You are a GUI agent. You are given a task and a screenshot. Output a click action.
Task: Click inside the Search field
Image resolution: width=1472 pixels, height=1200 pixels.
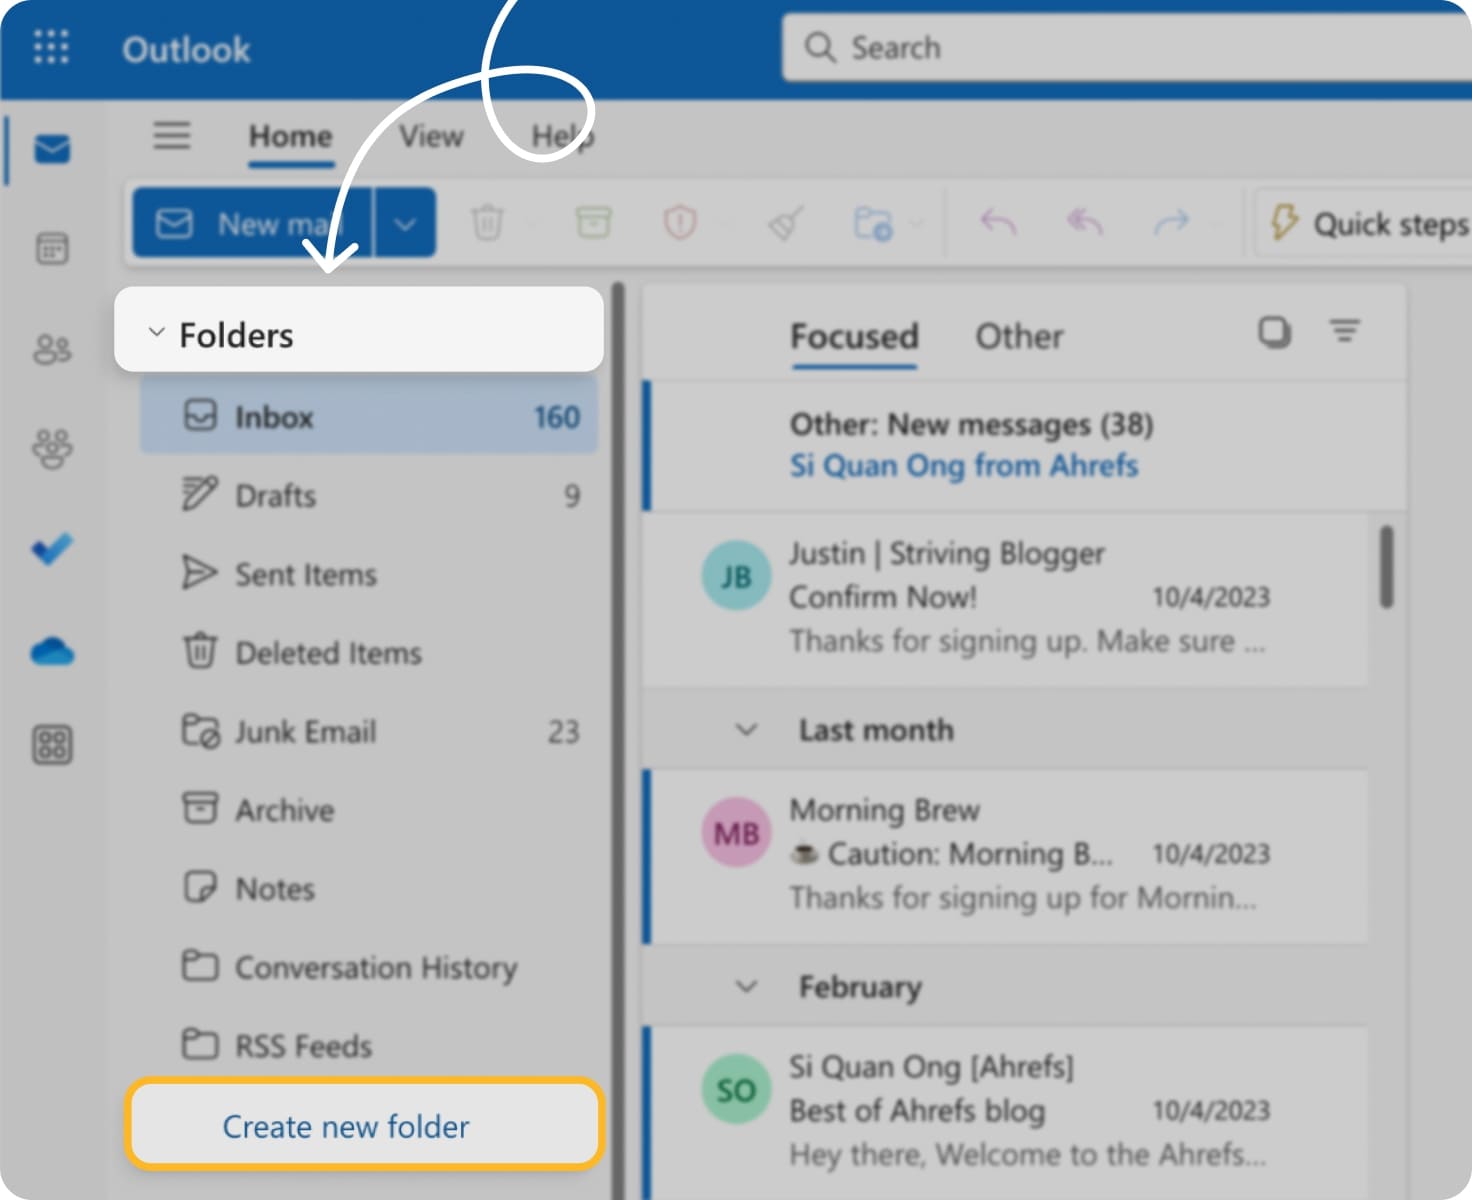click(x=1100, y=46)
